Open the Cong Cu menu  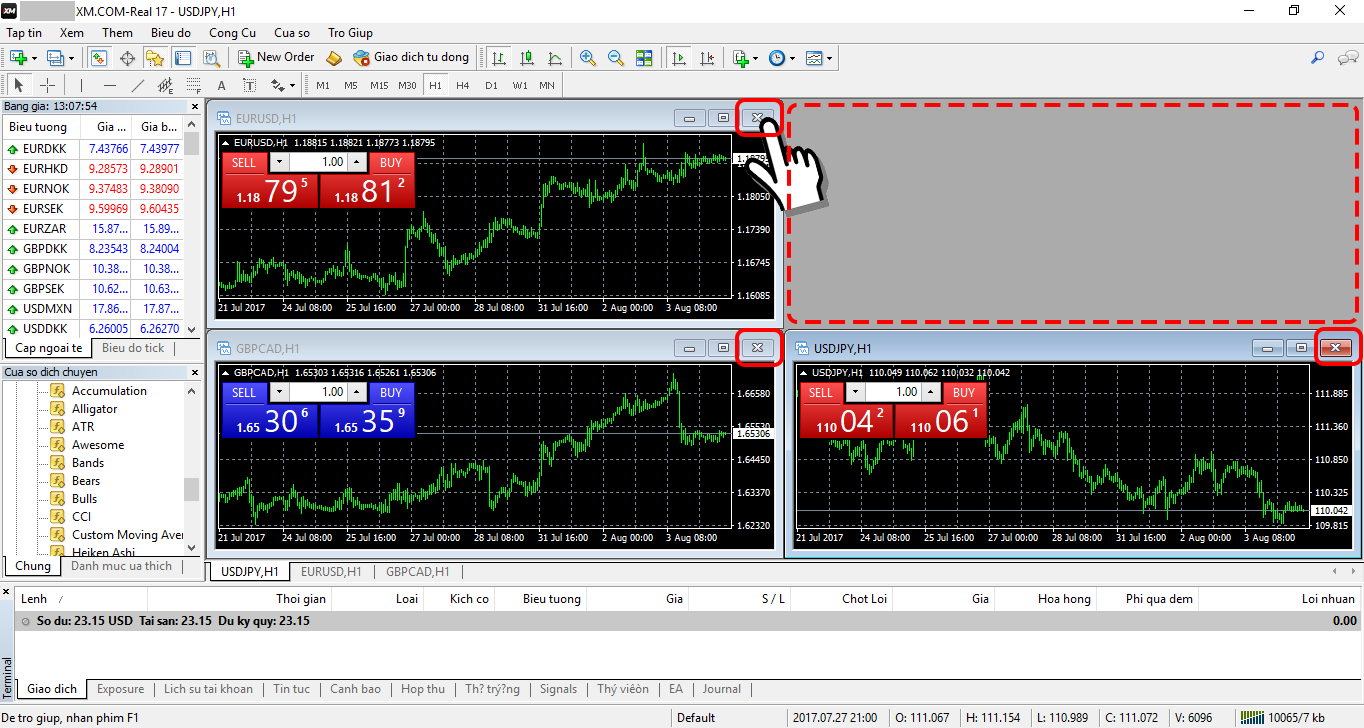click(x=232, y=33)
